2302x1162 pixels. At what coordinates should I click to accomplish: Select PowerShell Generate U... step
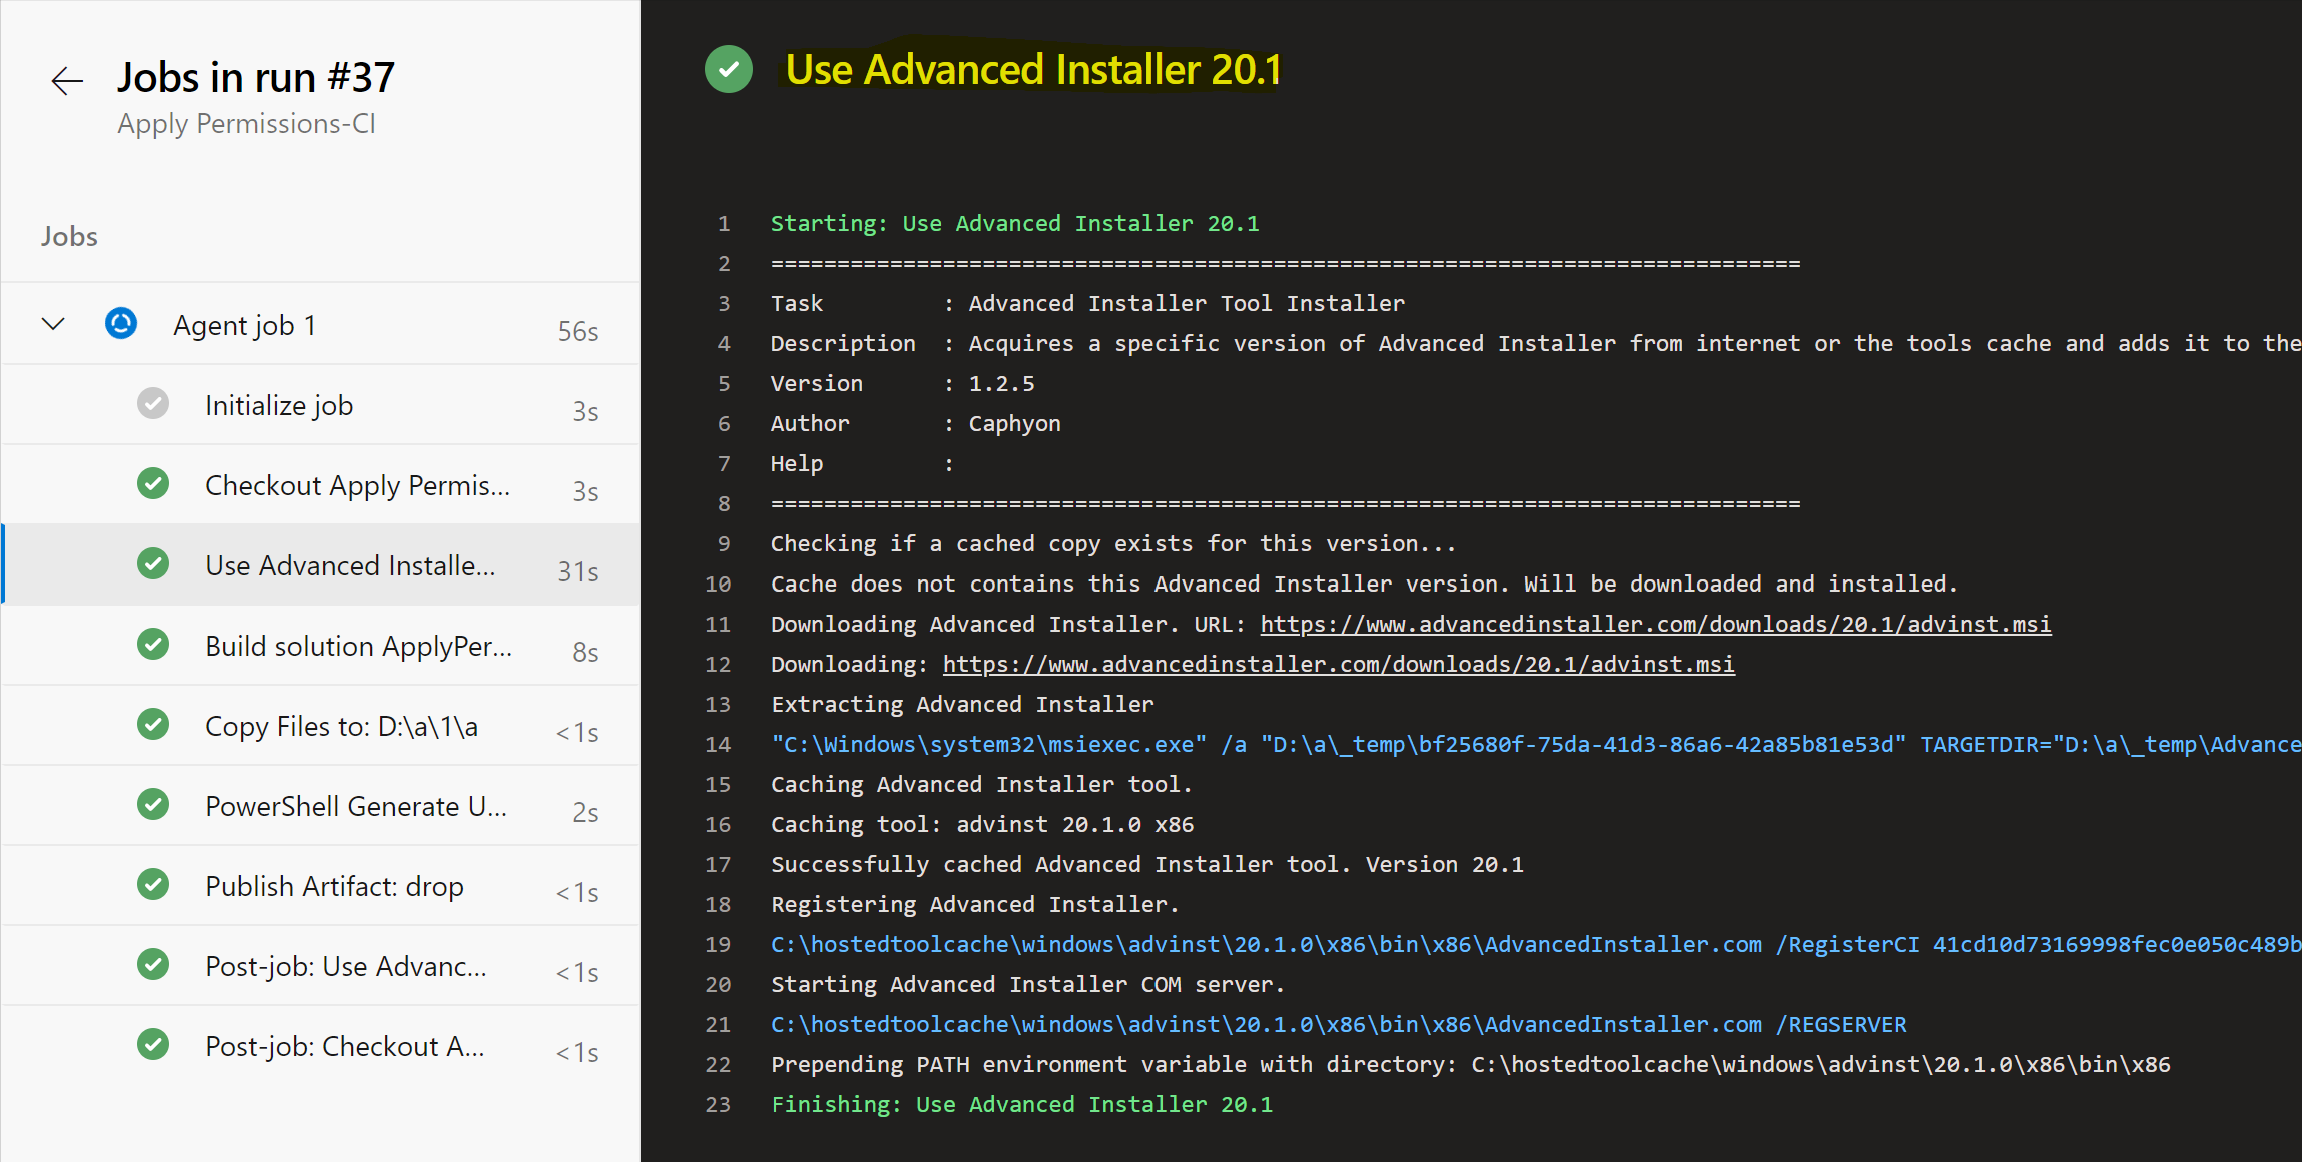tap(355, 806)
